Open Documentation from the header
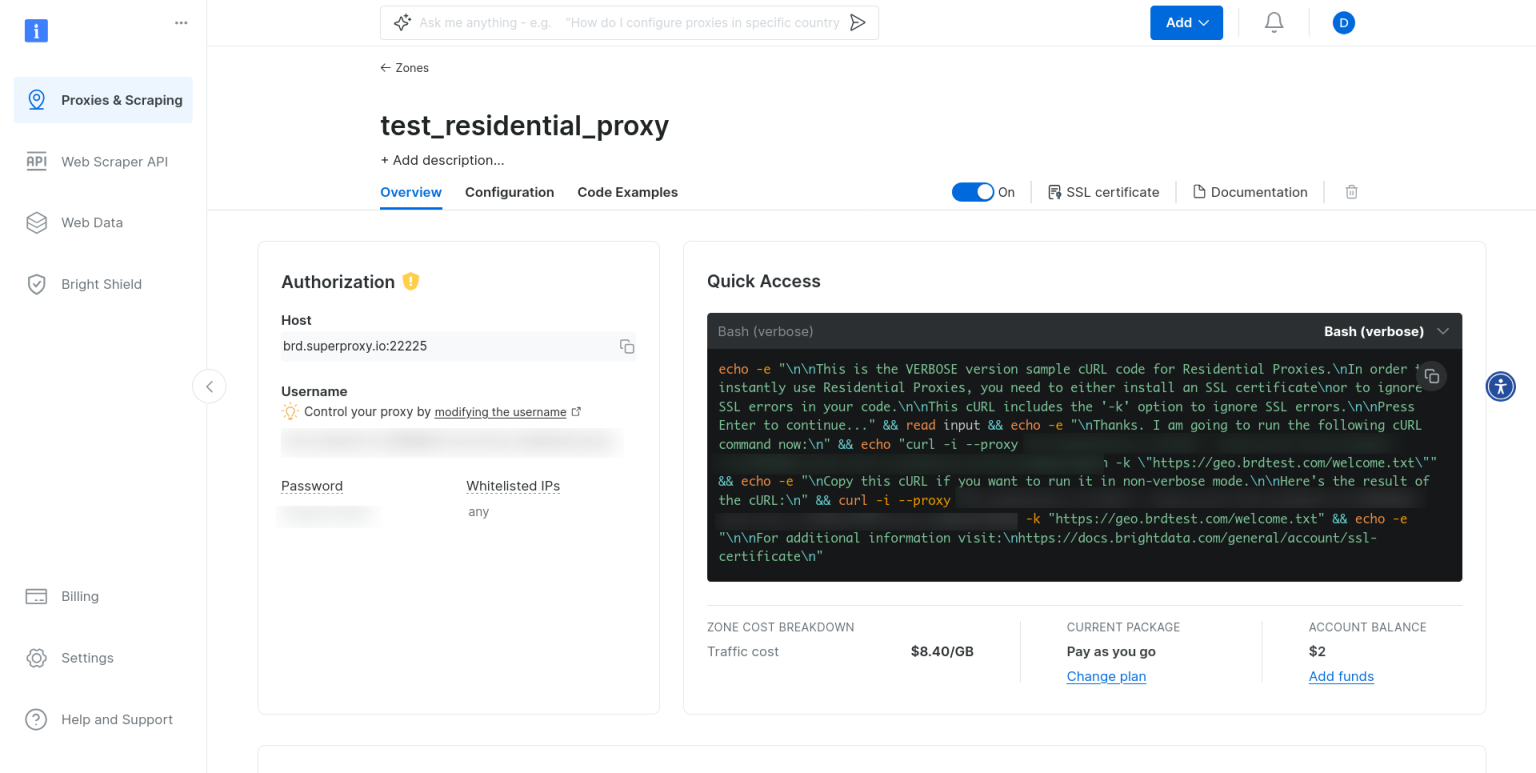 point(1250,191)
